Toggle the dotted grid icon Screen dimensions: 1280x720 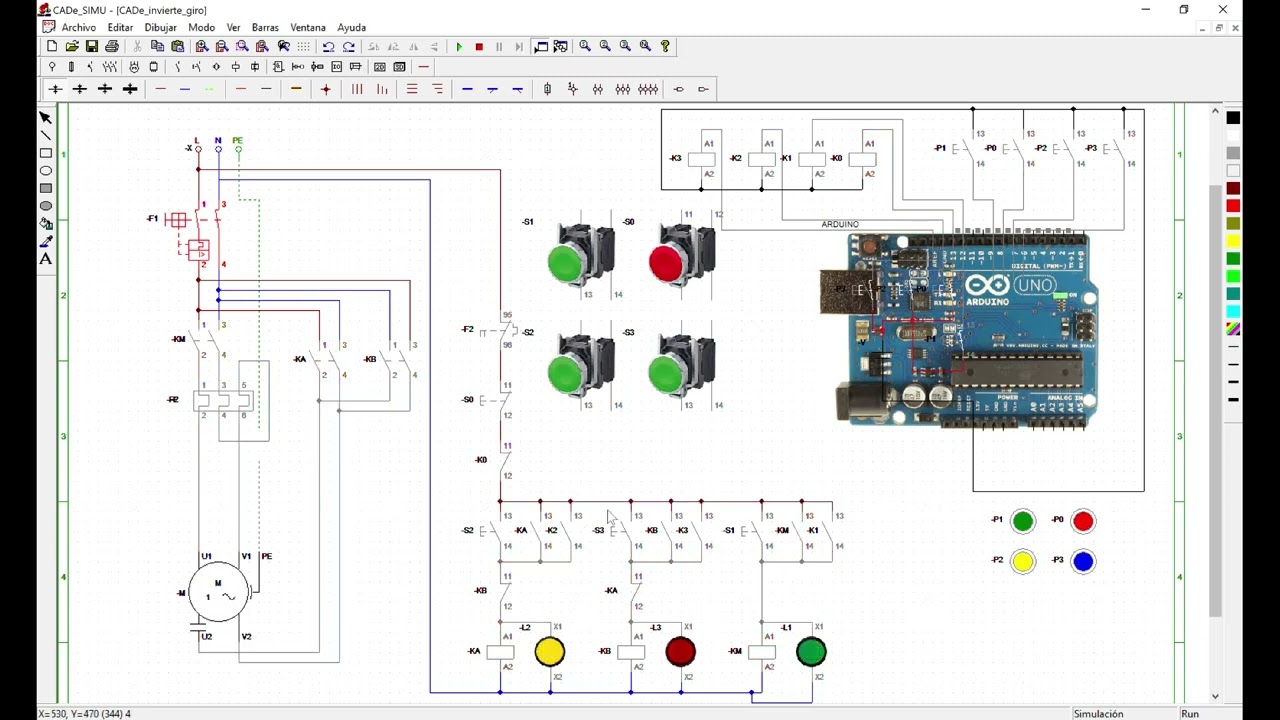[x=304, y=46]
